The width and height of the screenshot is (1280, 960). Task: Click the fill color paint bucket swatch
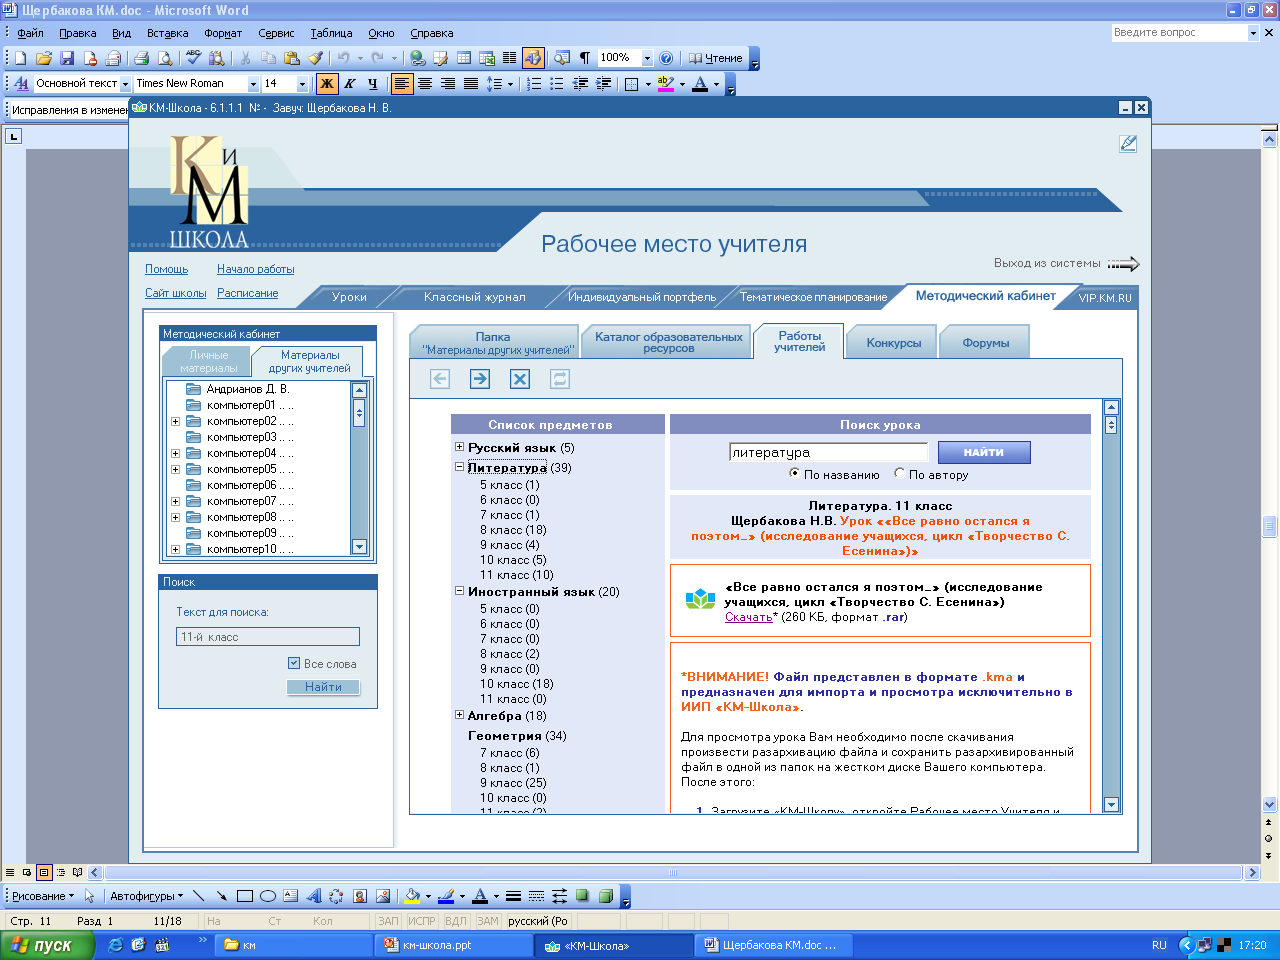click(412, 896)
